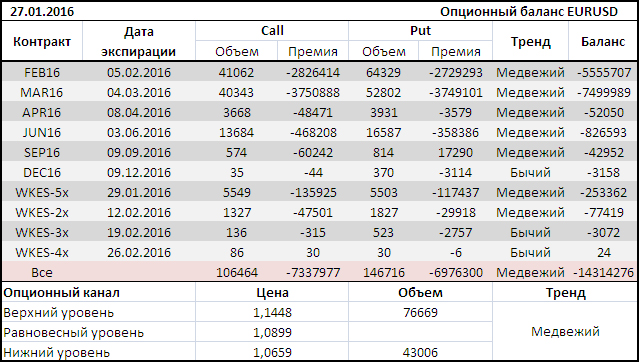This screenshot has width=639, height=362.
Task: Select the Put header cell
Action: 420,31
